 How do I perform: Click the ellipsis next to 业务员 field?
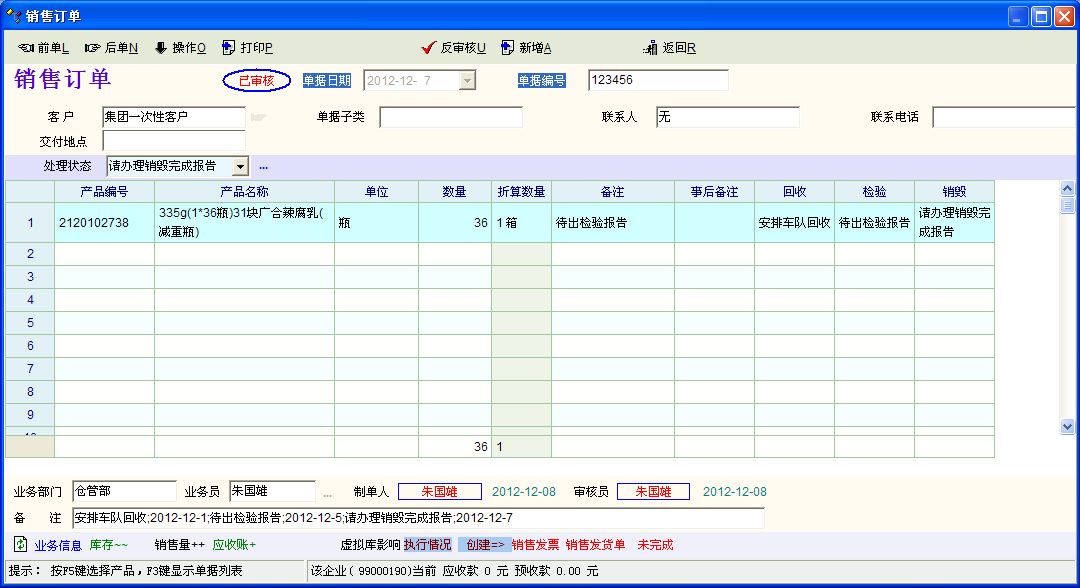click(x=327, y=493)
